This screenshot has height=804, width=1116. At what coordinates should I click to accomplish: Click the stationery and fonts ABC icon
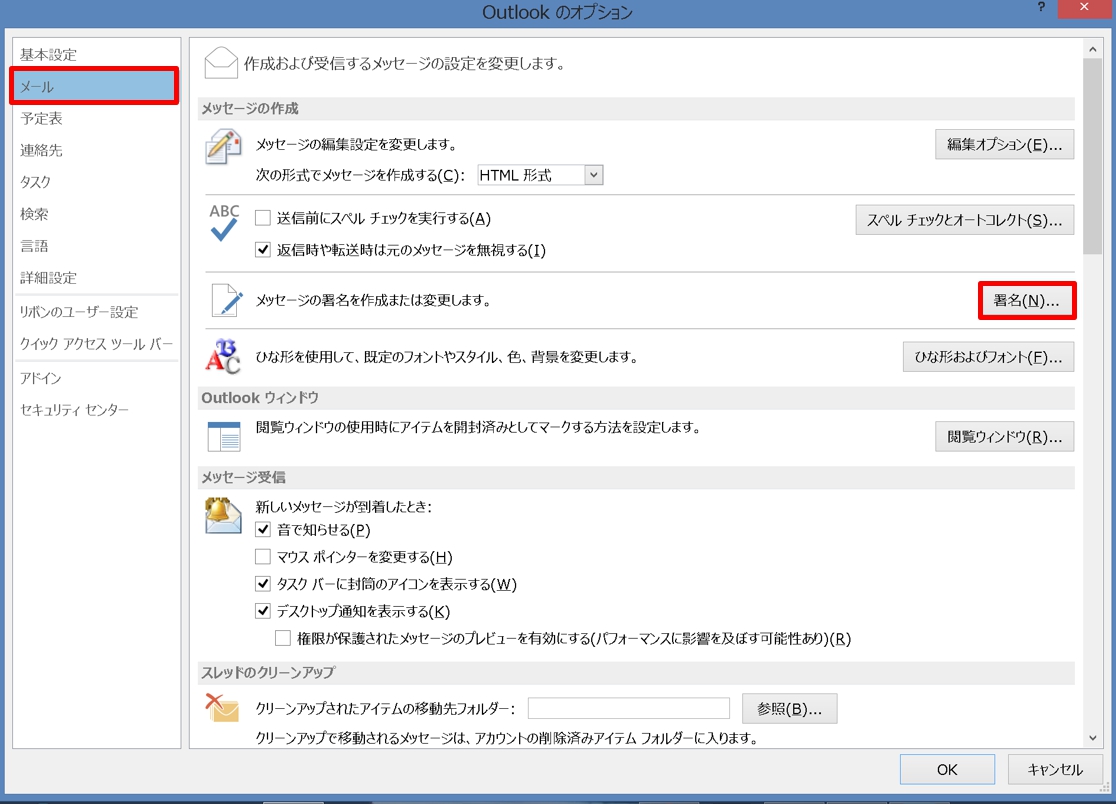[x=223, y=356]
